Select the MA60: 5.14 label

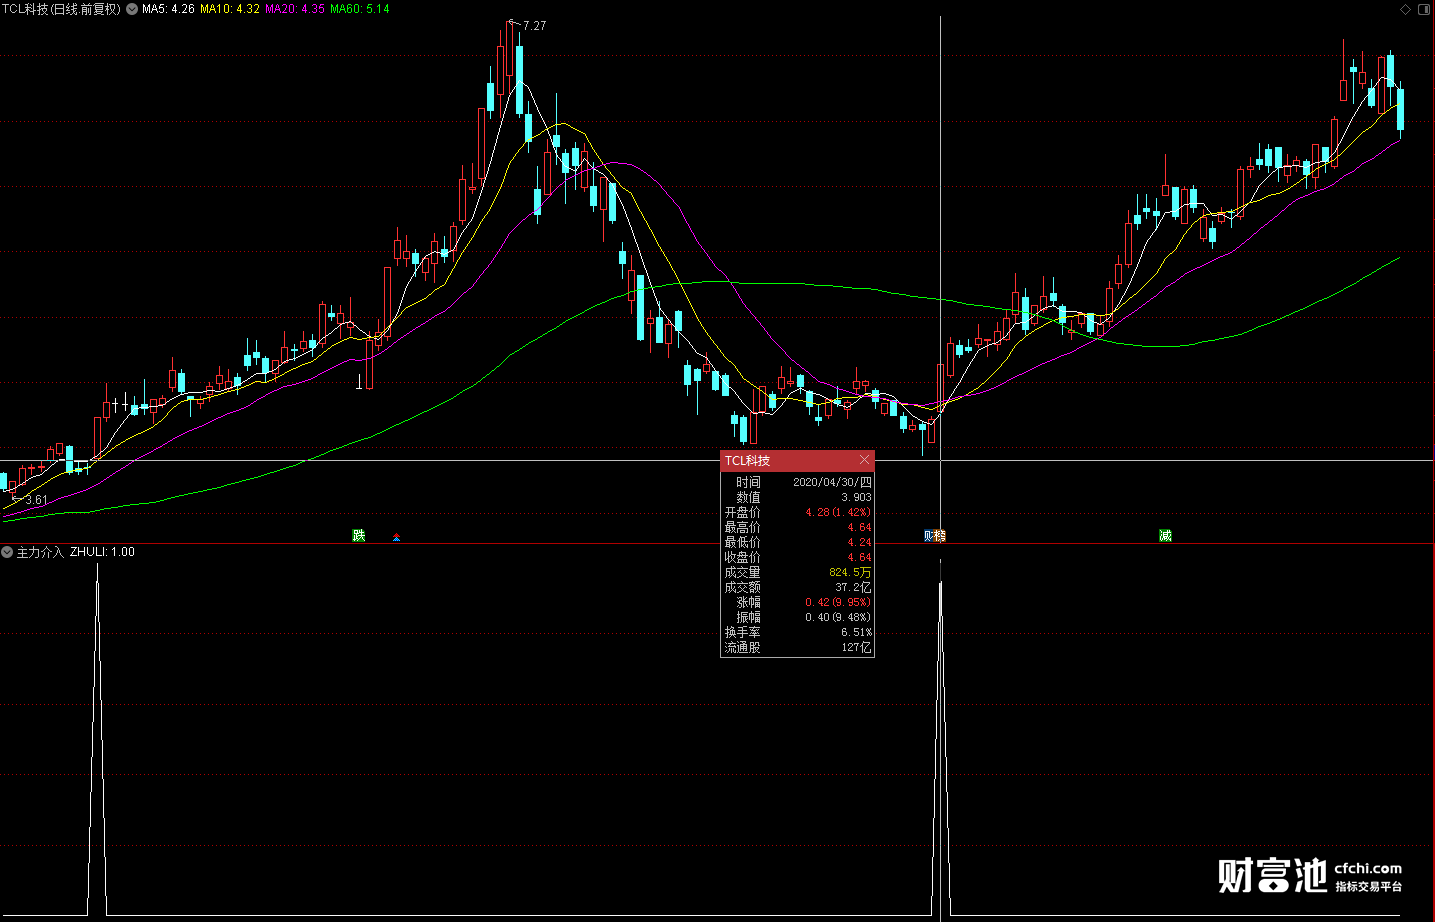pyautogui.click(x=360, y=9)
